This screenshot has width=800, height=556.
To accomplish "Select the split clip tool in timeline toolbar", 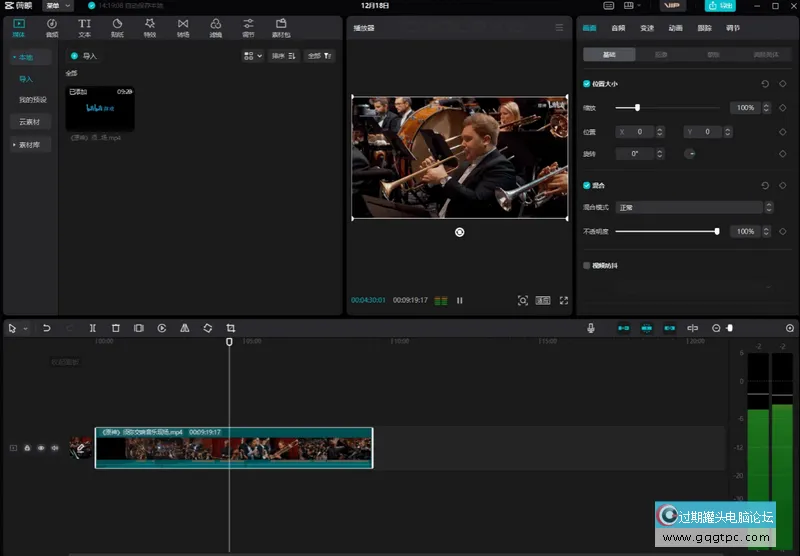I will click(x=92, y=328).
